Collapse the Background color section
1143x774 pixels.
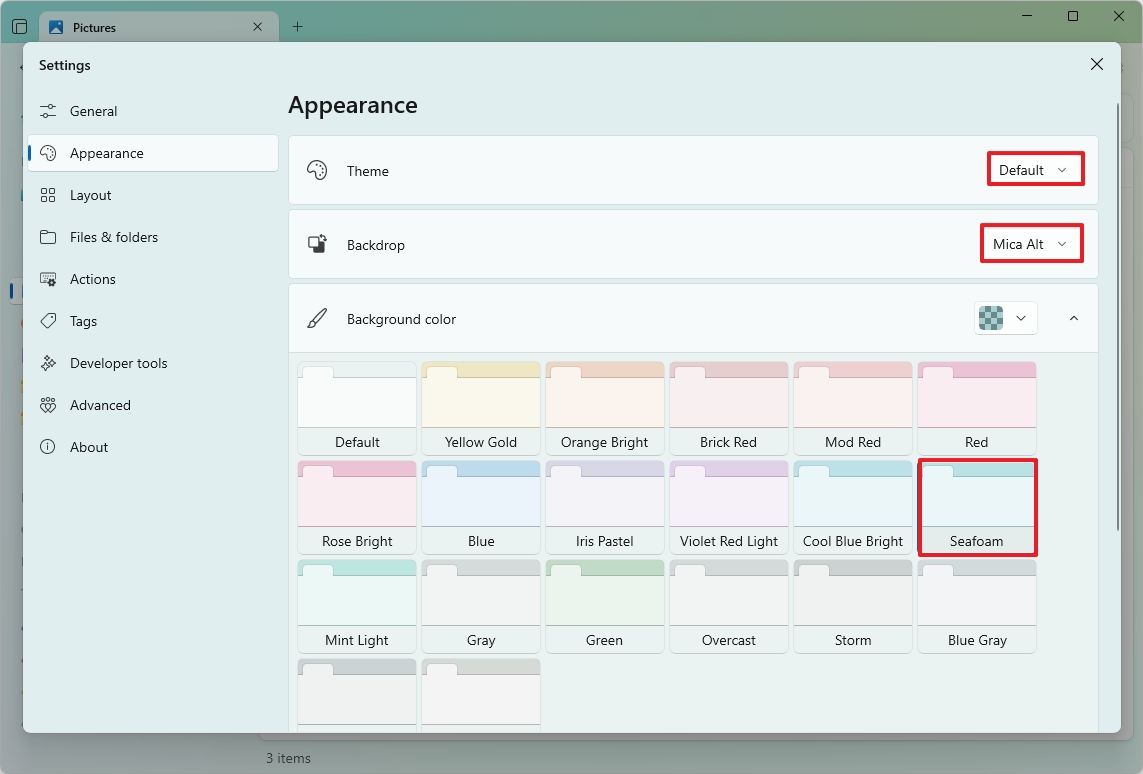point(1073,318)
